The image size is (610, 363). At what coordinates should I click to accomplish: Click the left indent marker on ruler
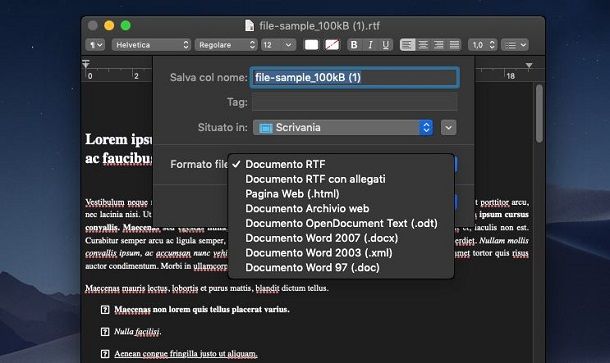86,64
